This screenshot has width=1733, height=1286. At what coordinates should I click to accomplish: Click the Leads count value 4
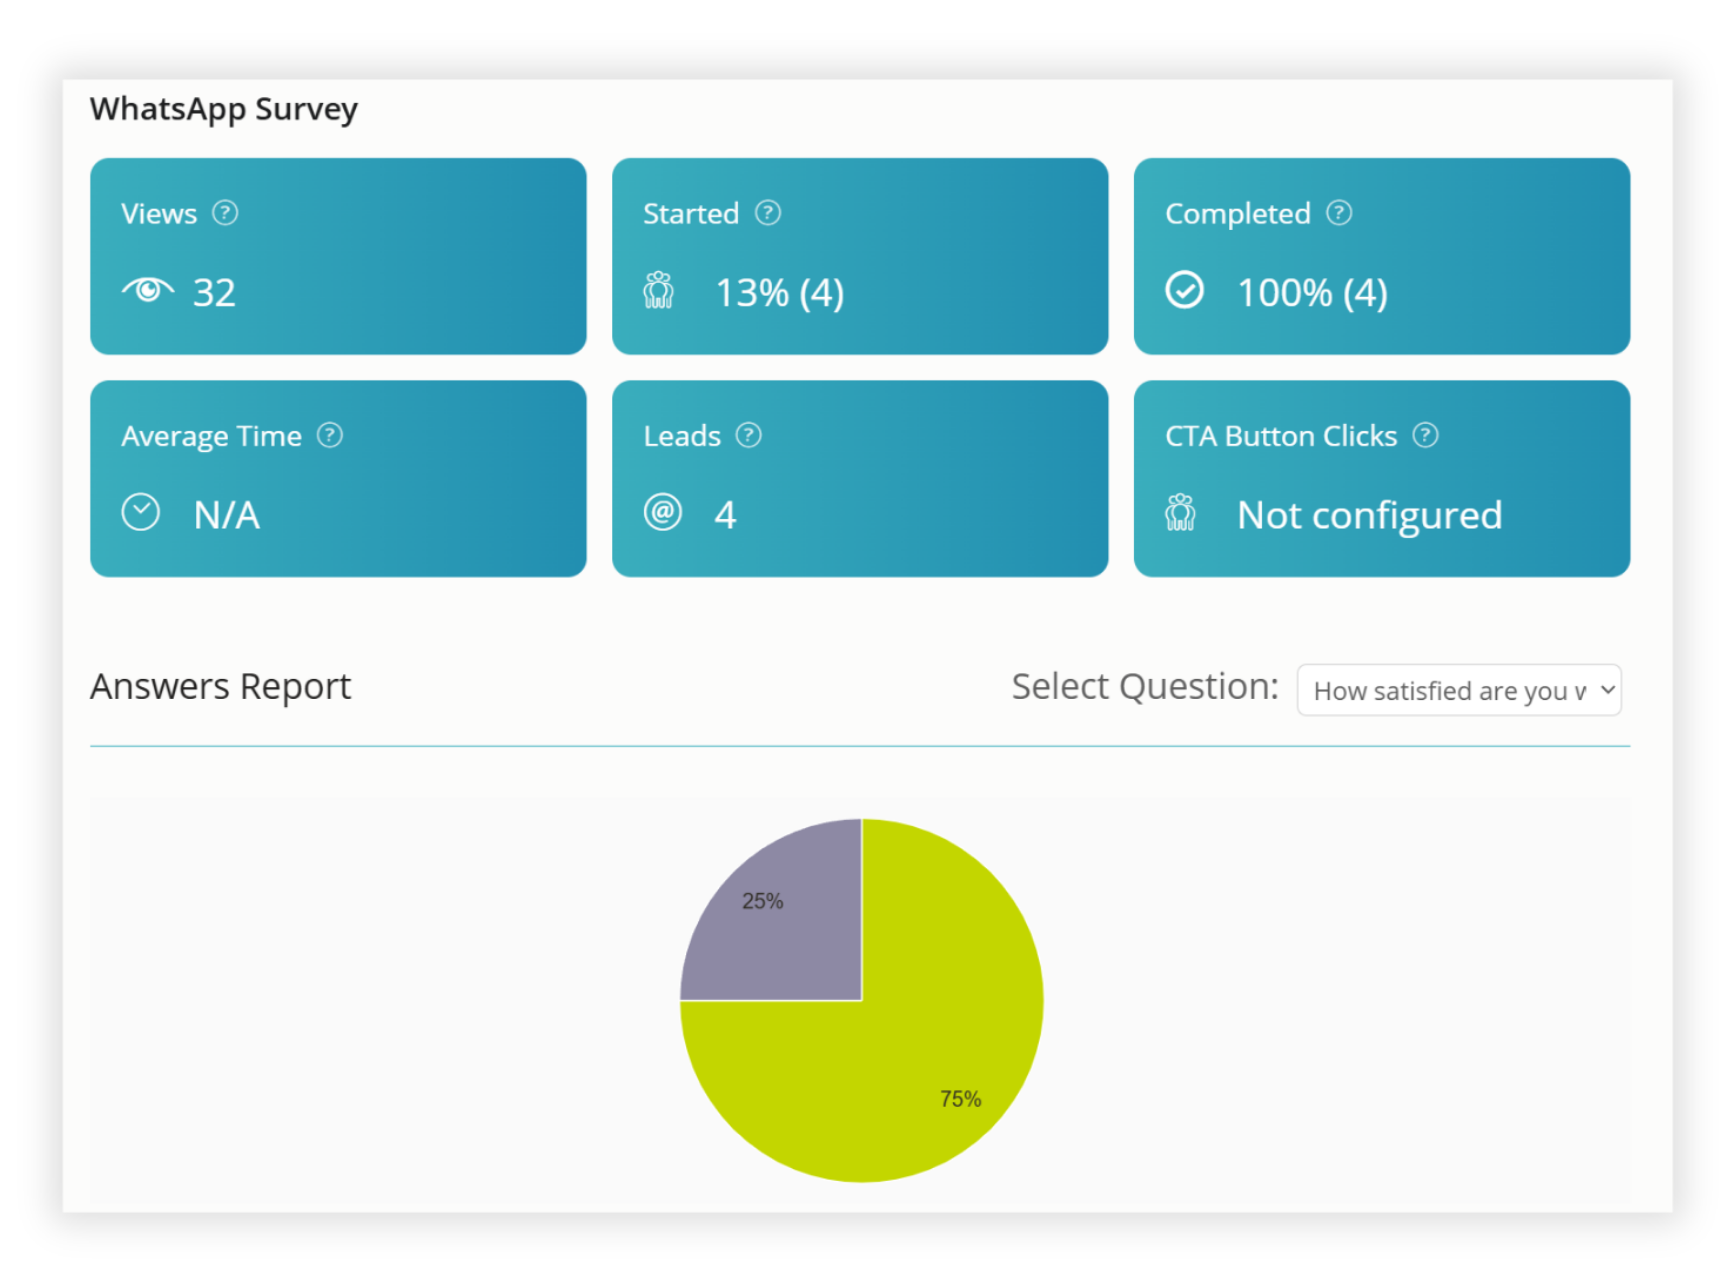point(726,514)
